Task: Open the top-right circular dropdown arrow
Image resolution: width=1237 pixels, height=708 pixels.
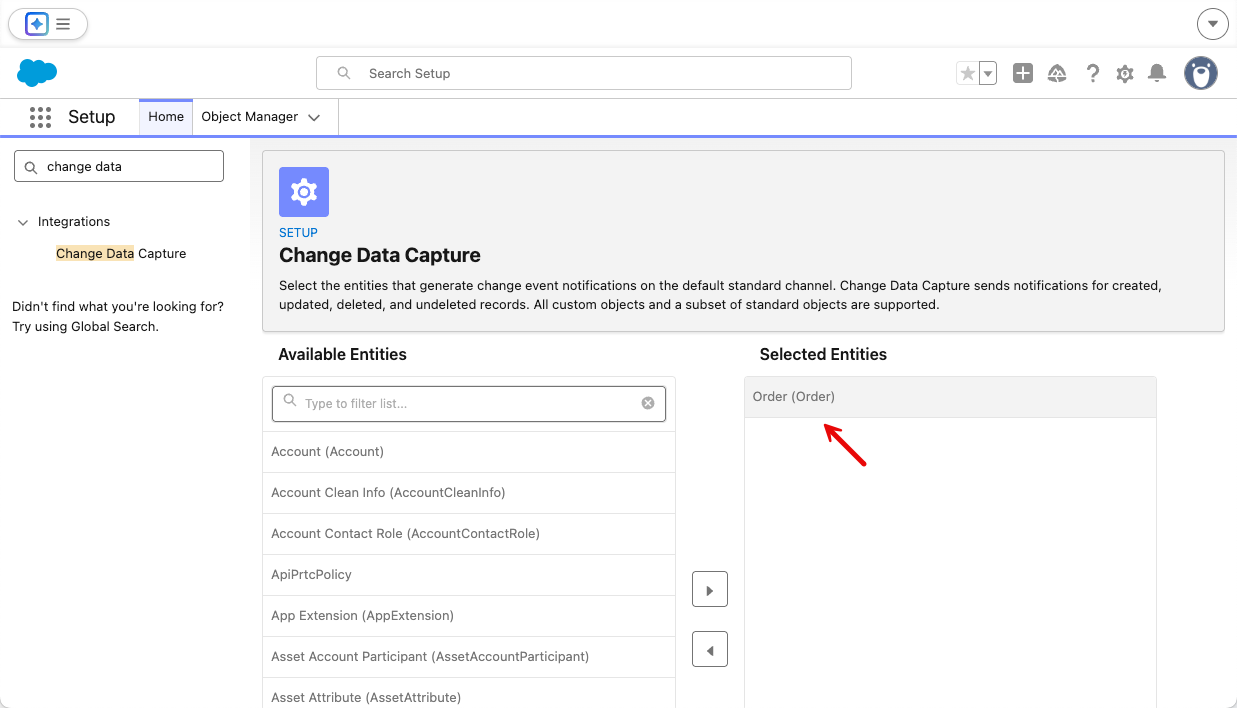Action: (1212, 23)
